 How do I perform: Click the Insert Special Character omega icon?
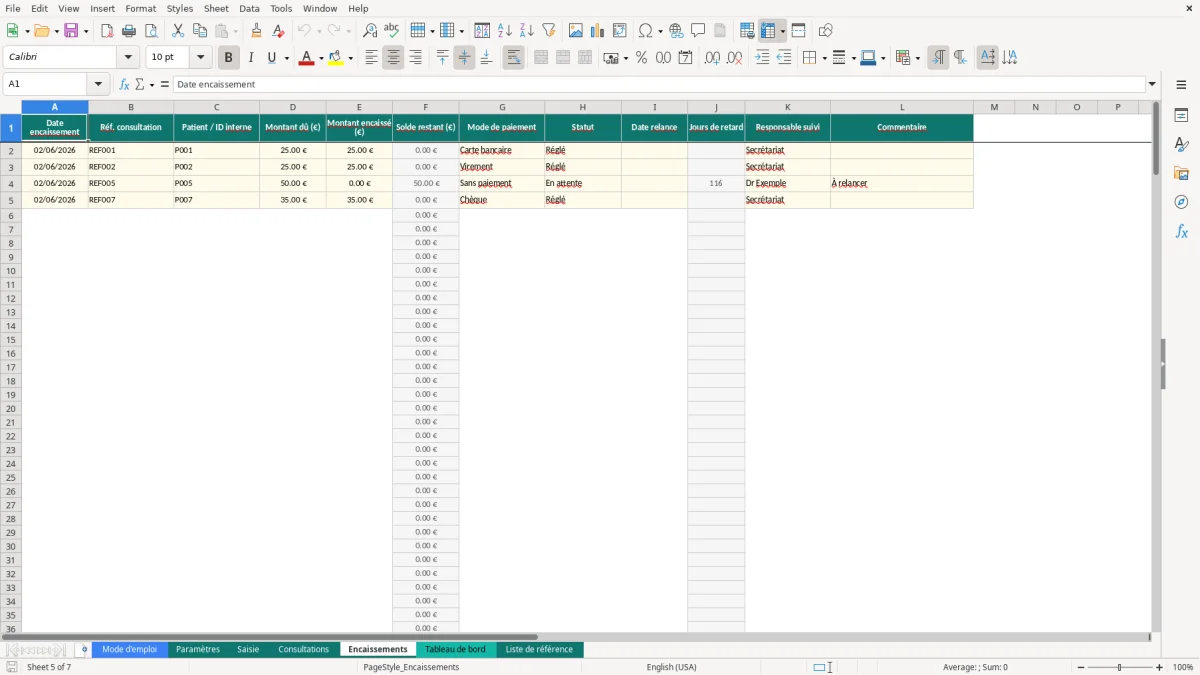pos(646,31)
